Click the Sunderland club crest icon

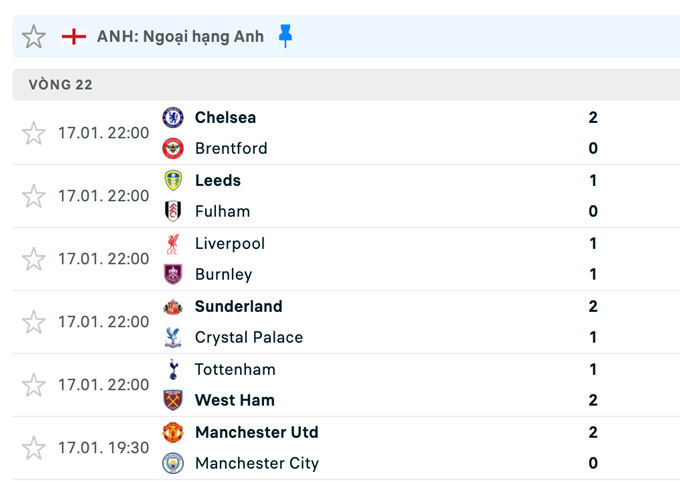pos(173,306)
